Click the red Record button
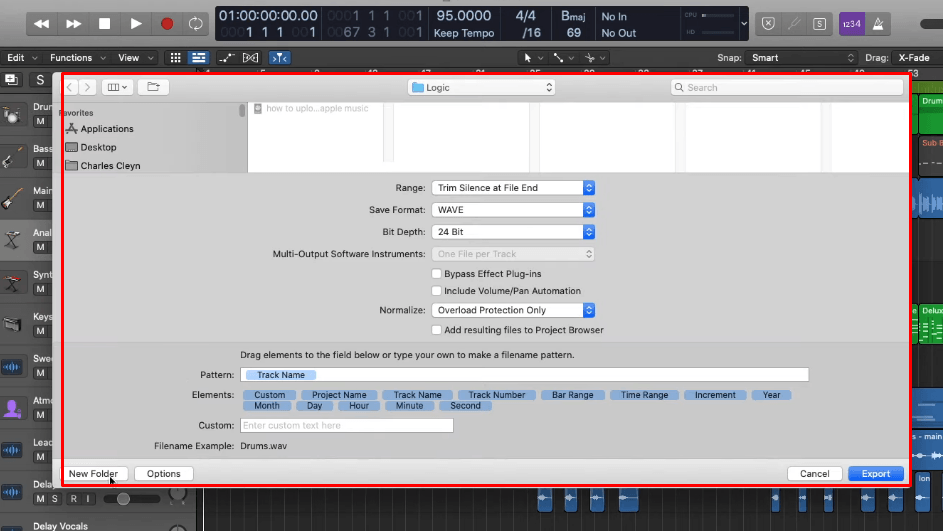Image resolution: width=943 pixels, height=531 pixels. [x=167, y=23]
